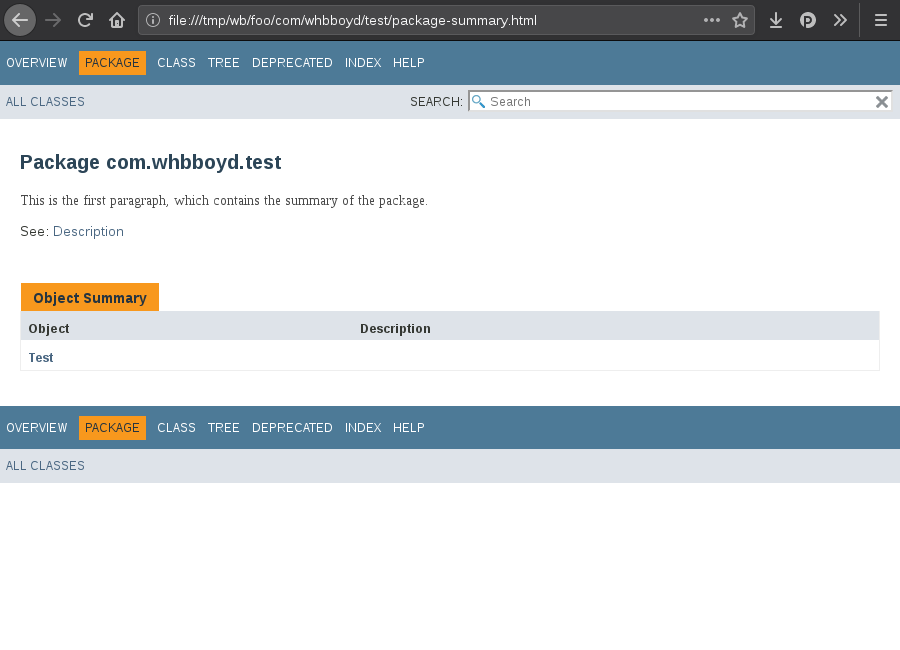The image size is (900, 650).
Task: Select the Object Summary tab
Action: point(90,297)
